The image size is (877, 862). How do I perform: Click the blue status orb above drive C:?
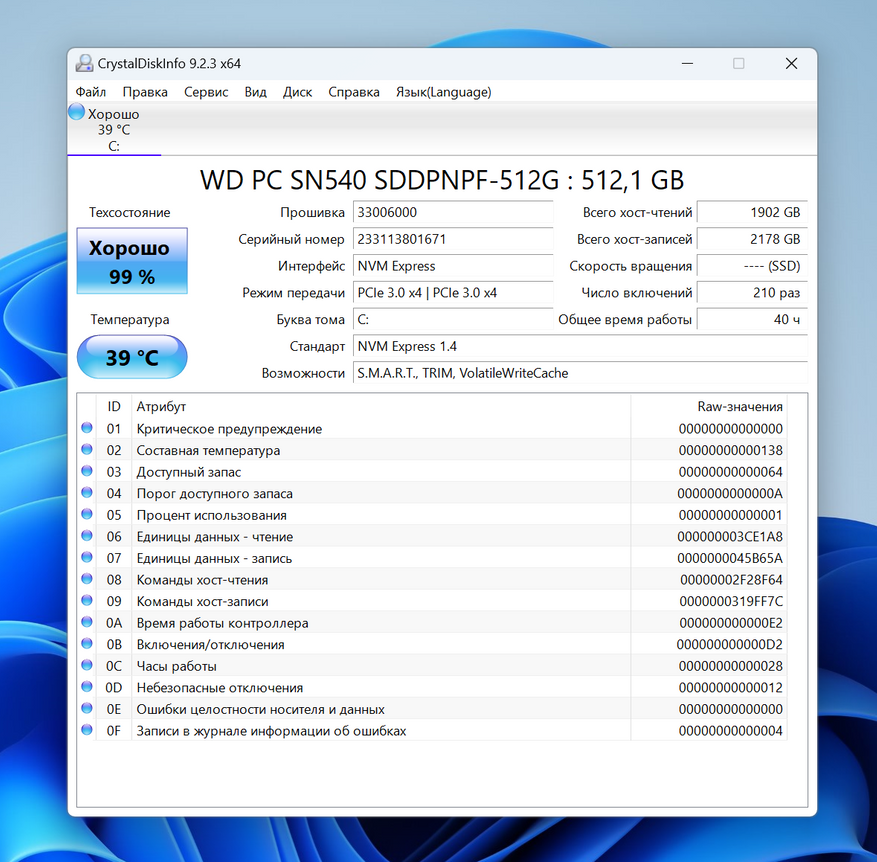(77, 112)
